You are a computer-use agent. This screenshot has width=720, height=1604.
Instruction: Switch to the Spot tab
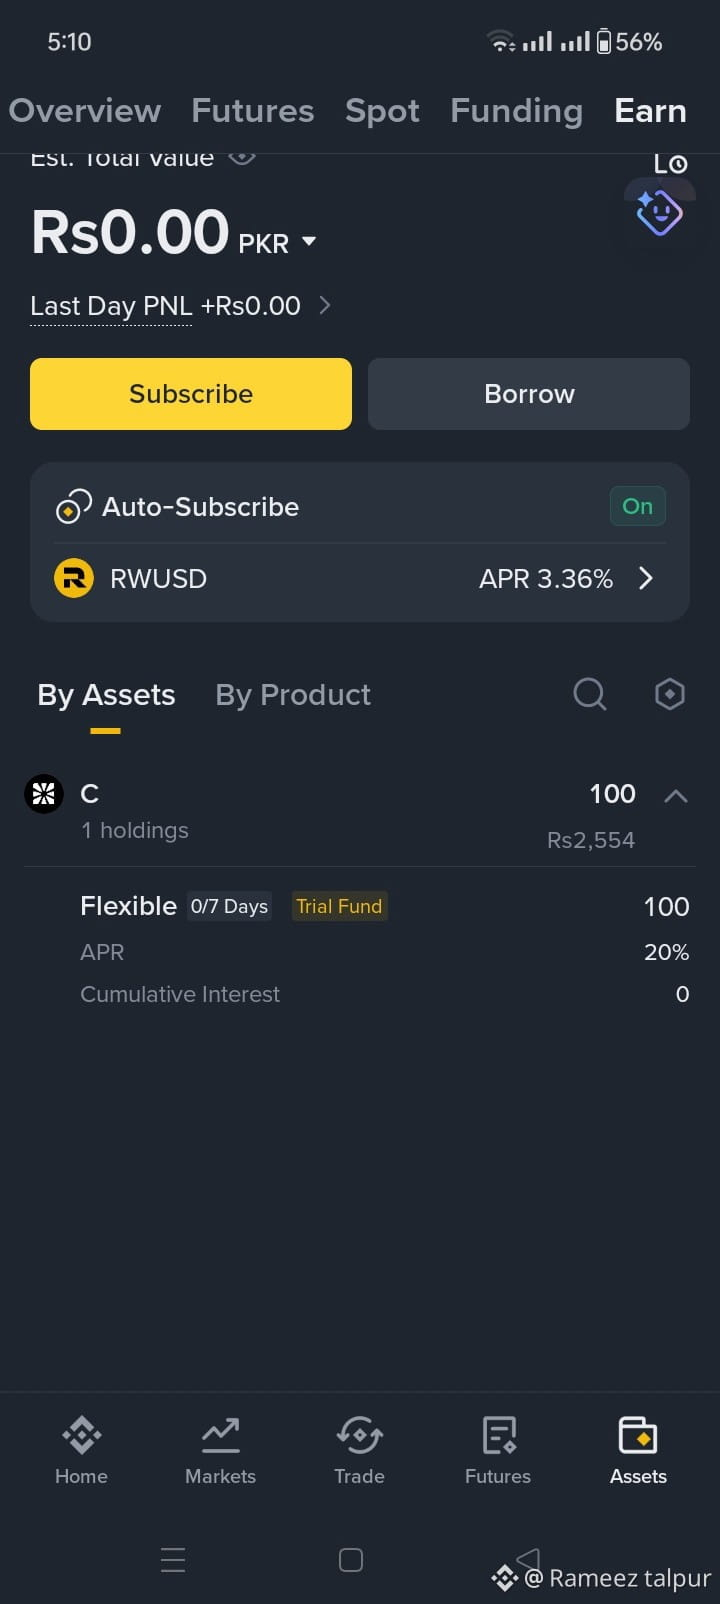382,111
